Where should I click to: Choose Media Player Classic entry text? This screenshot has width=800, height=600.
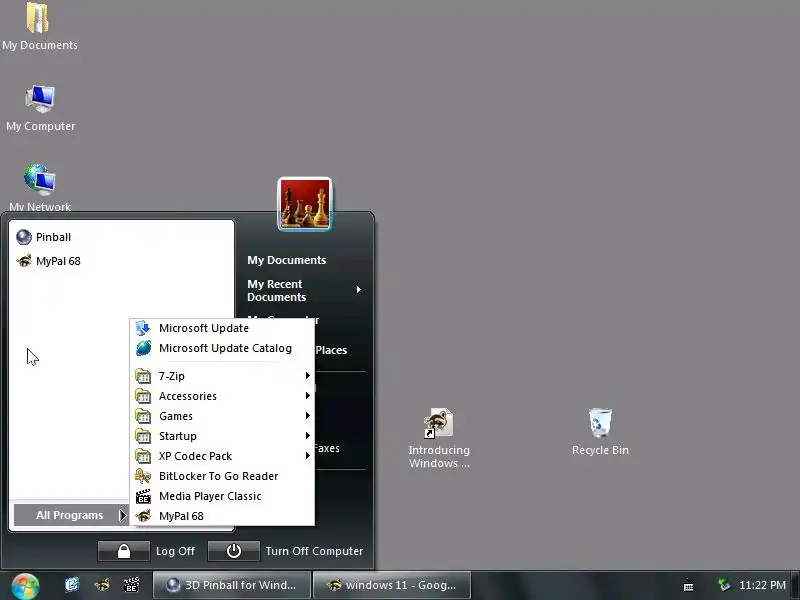pos(210,496)
